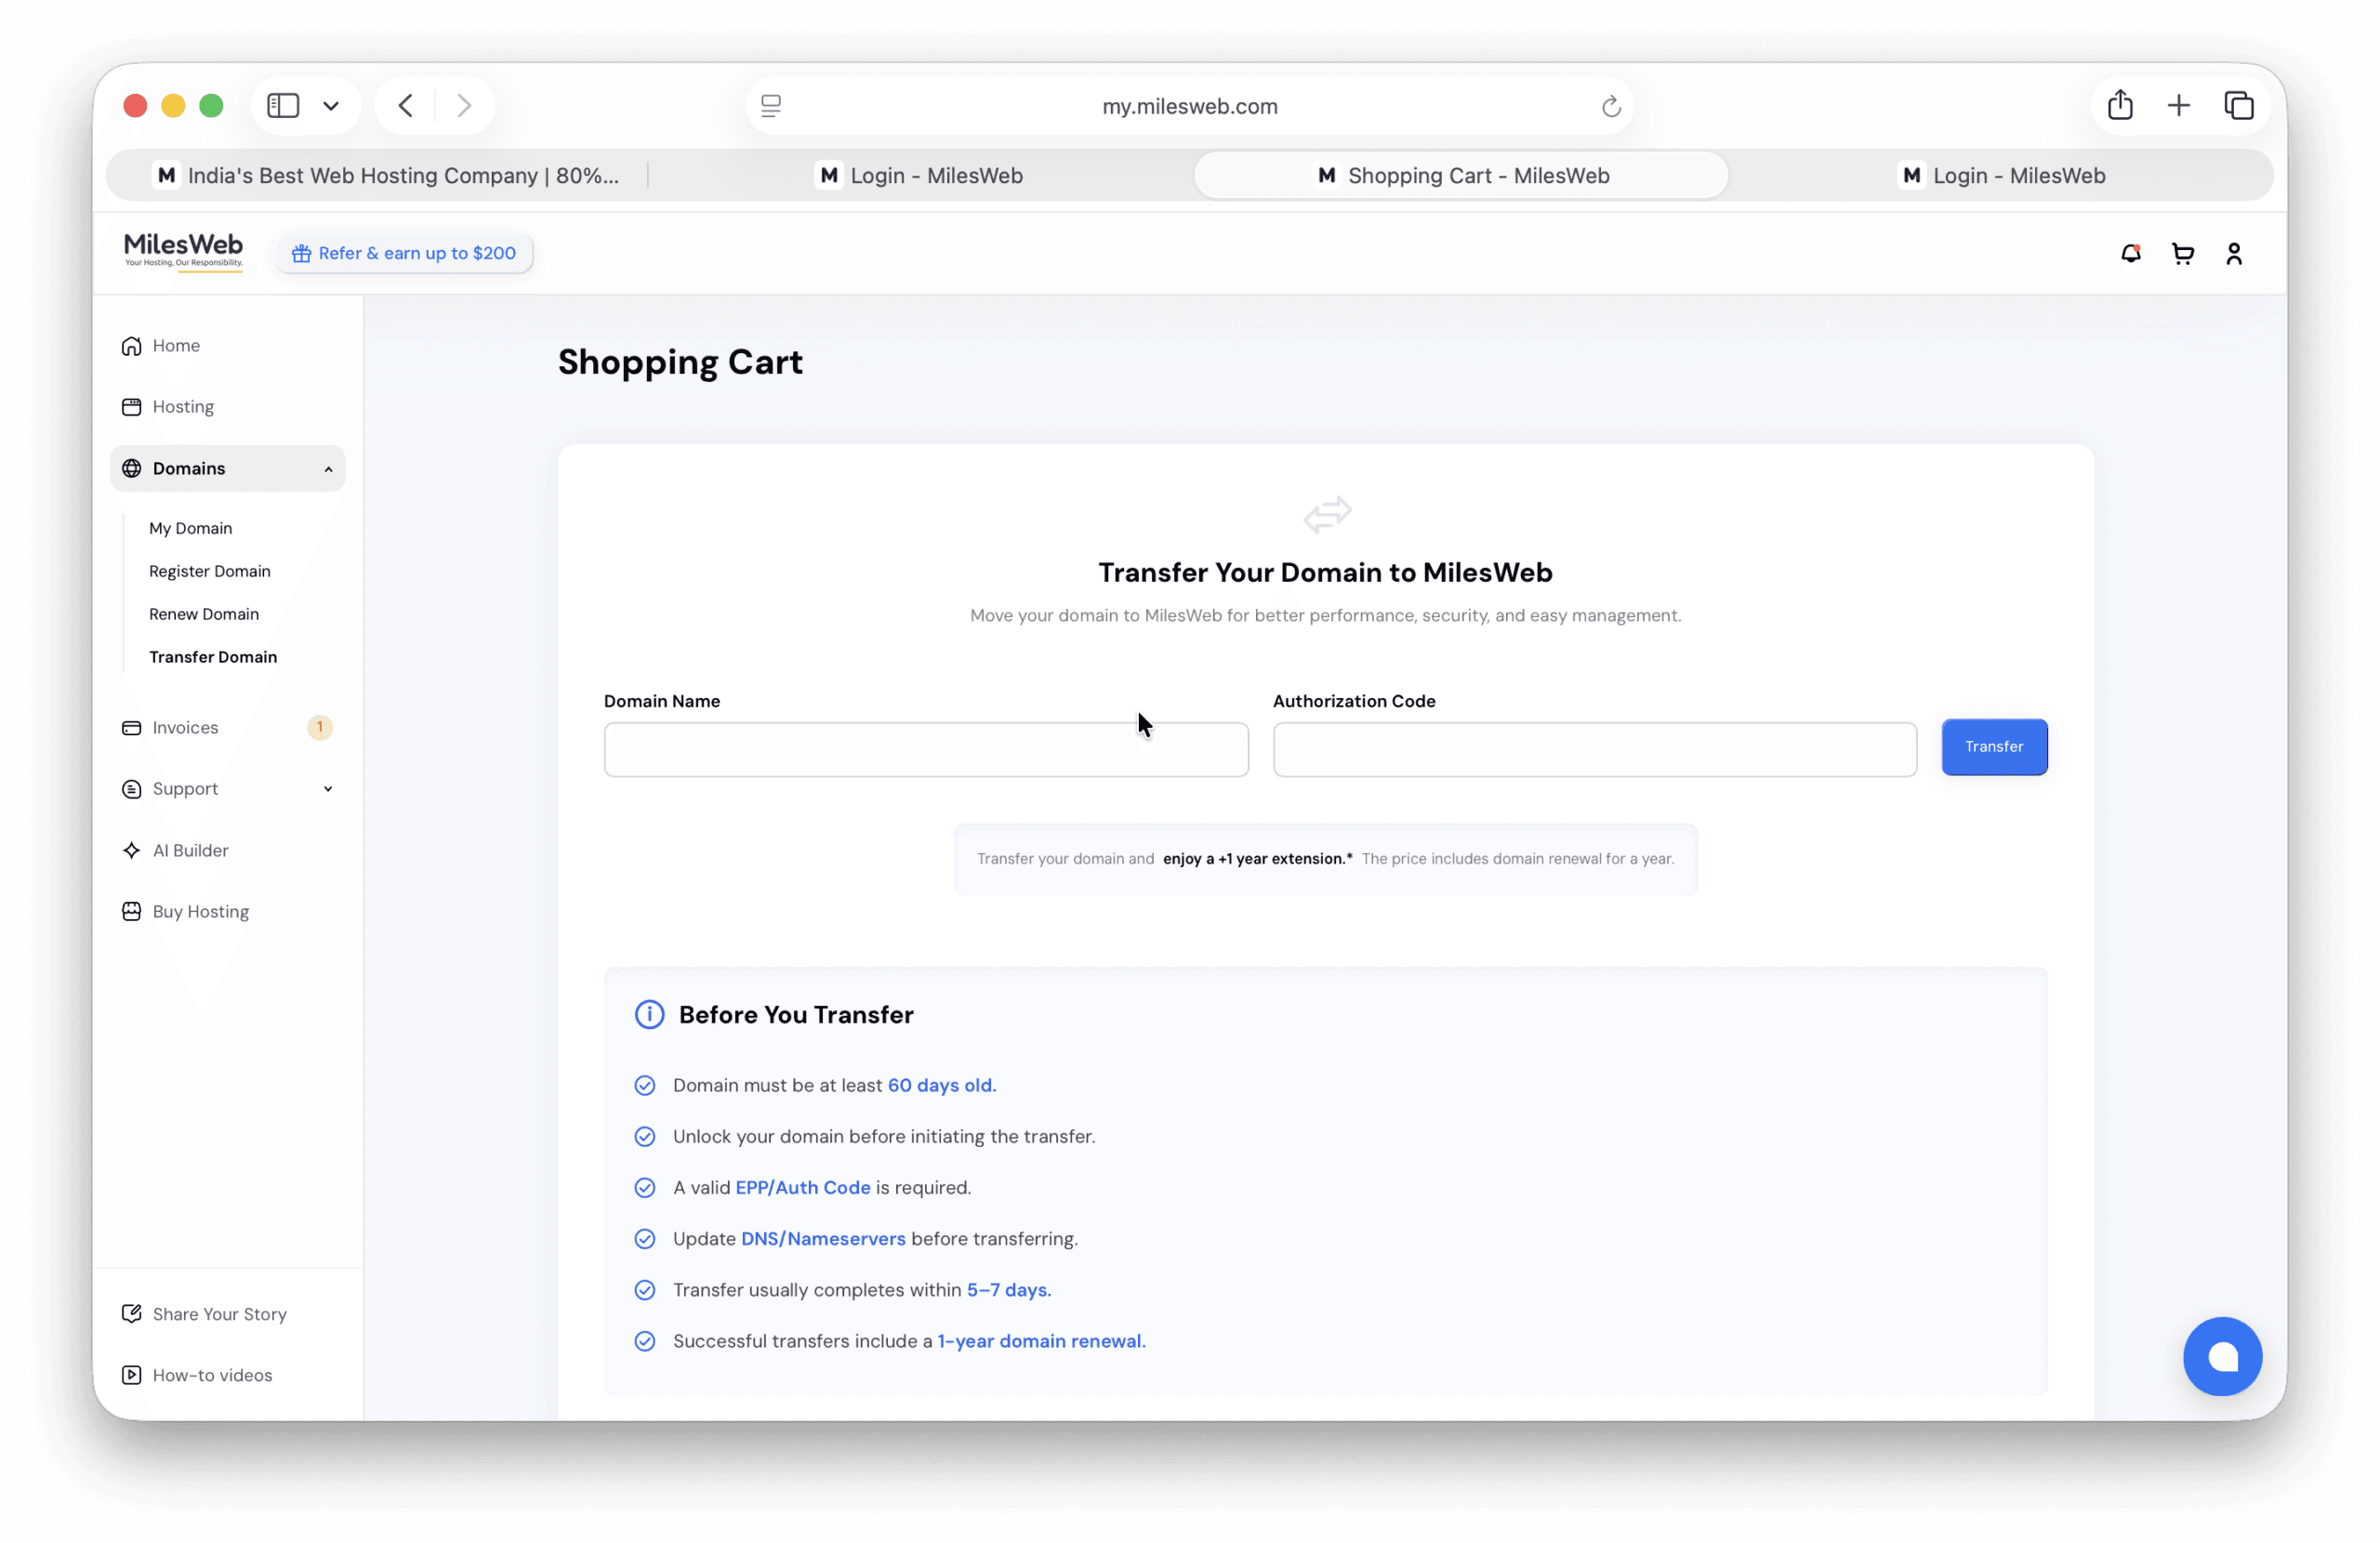
Task: Open the Hosting menu item
Action: coord(227,407)
